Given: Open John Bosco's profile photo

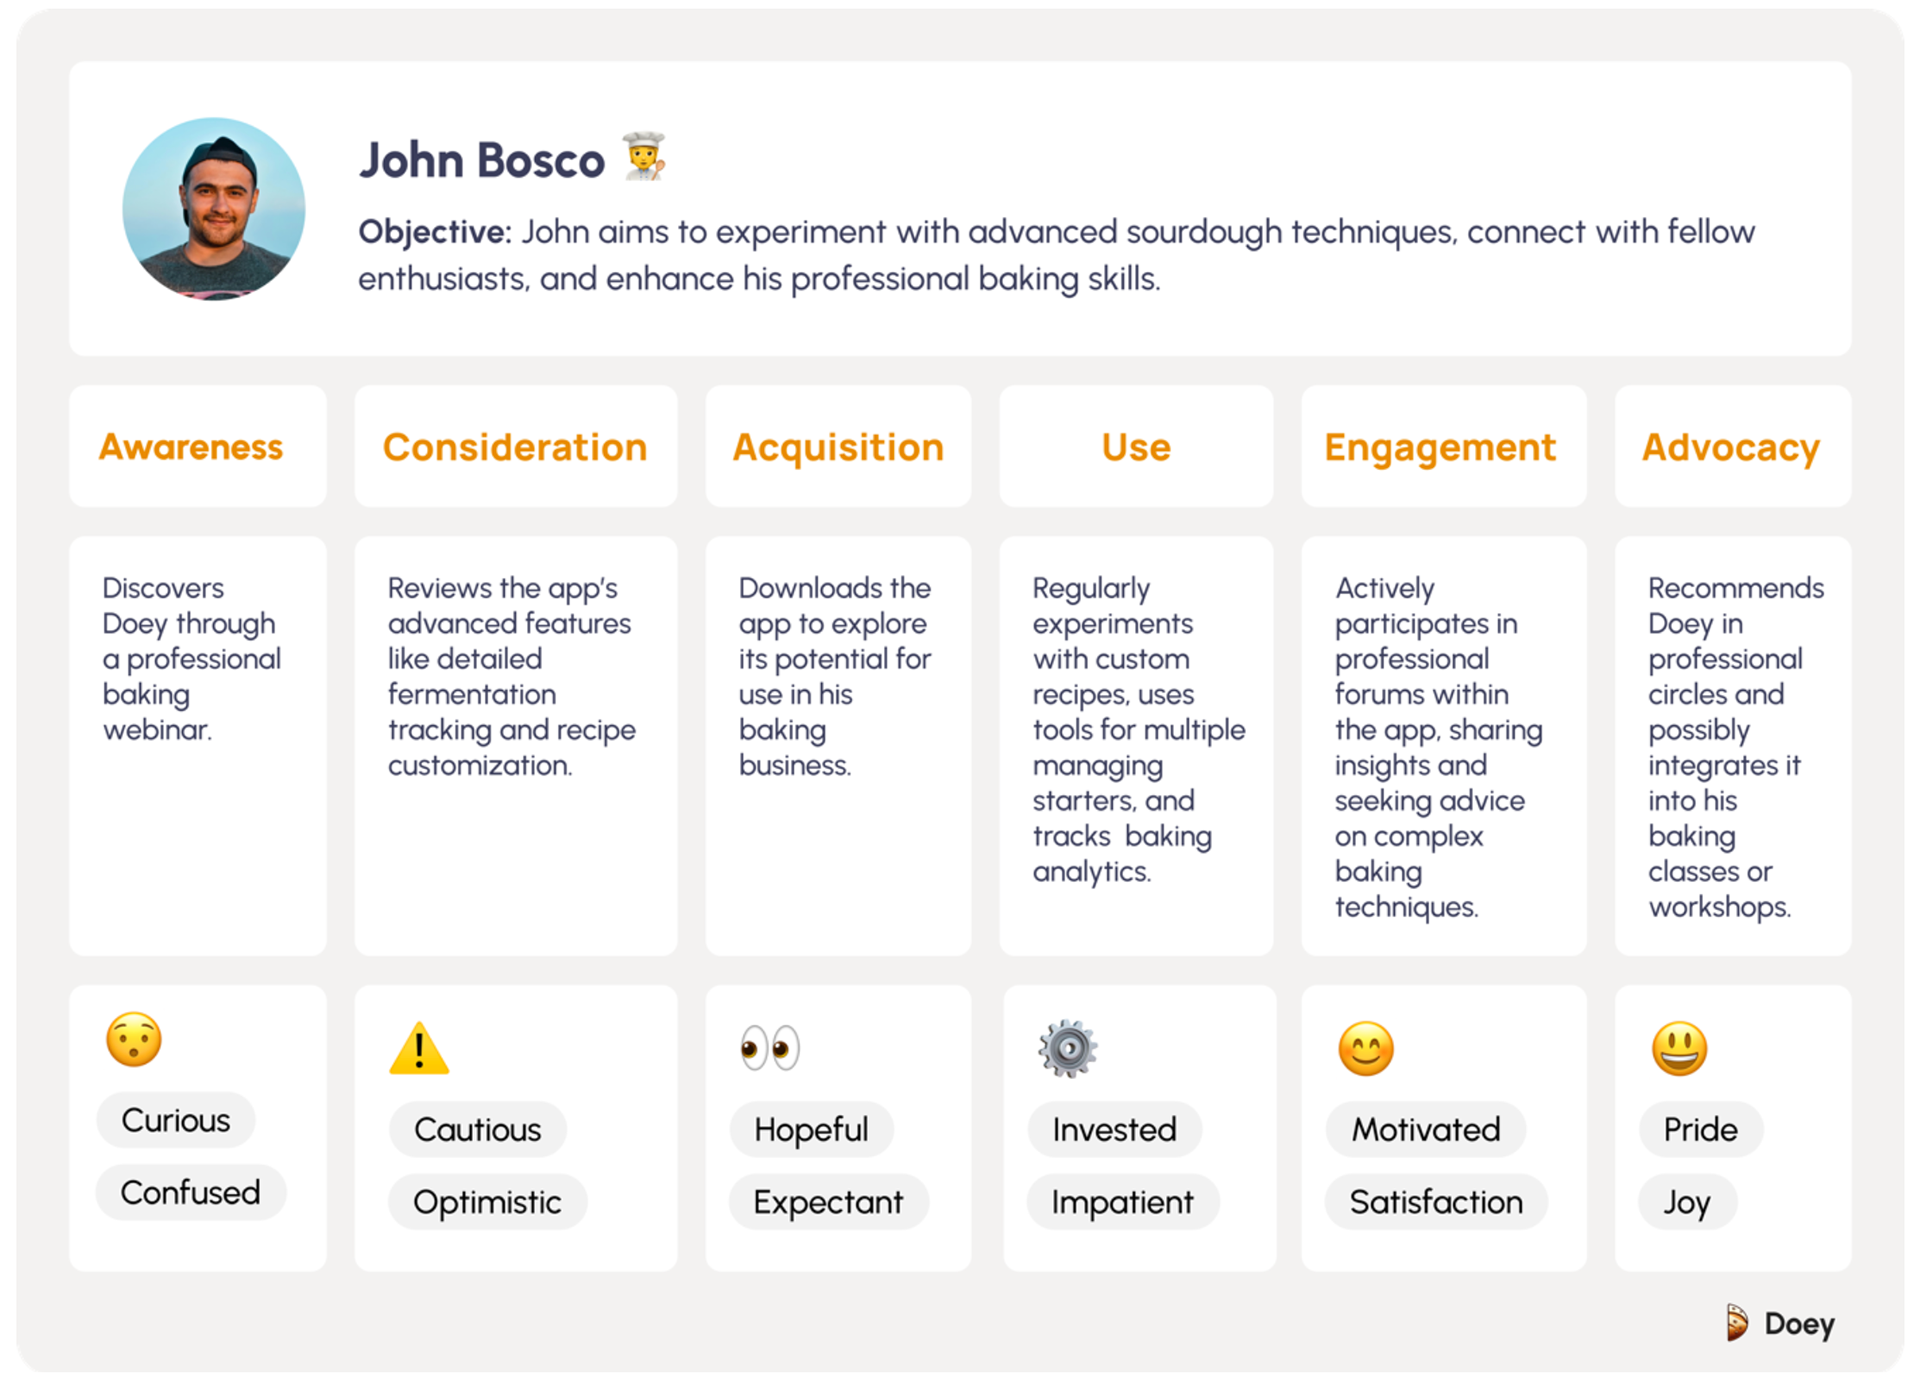Looking at the screenshot, I should (x=214, y=209).
